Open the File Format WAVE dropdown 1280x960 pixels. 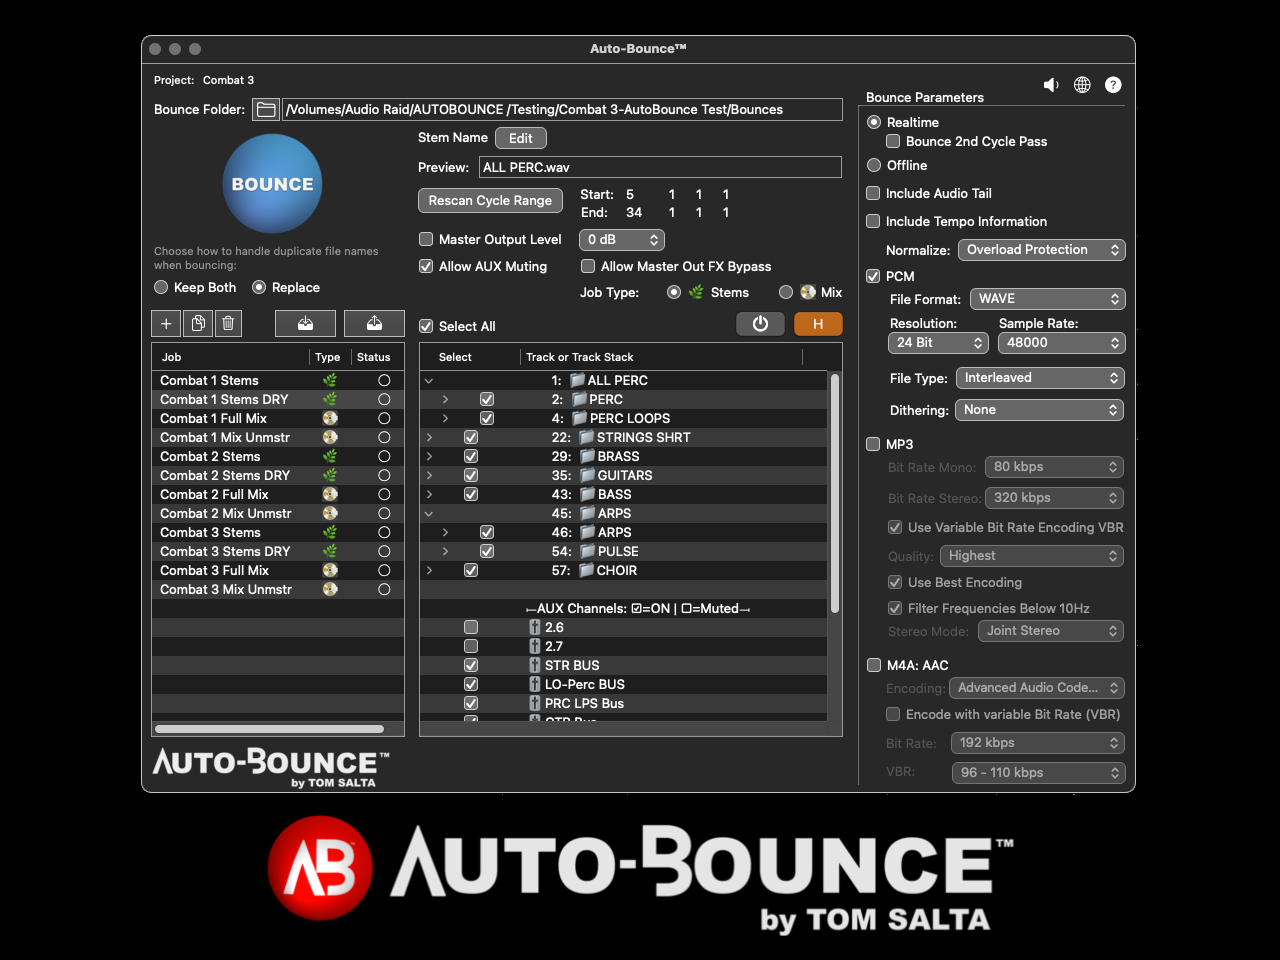click(x=1048, y=299)
